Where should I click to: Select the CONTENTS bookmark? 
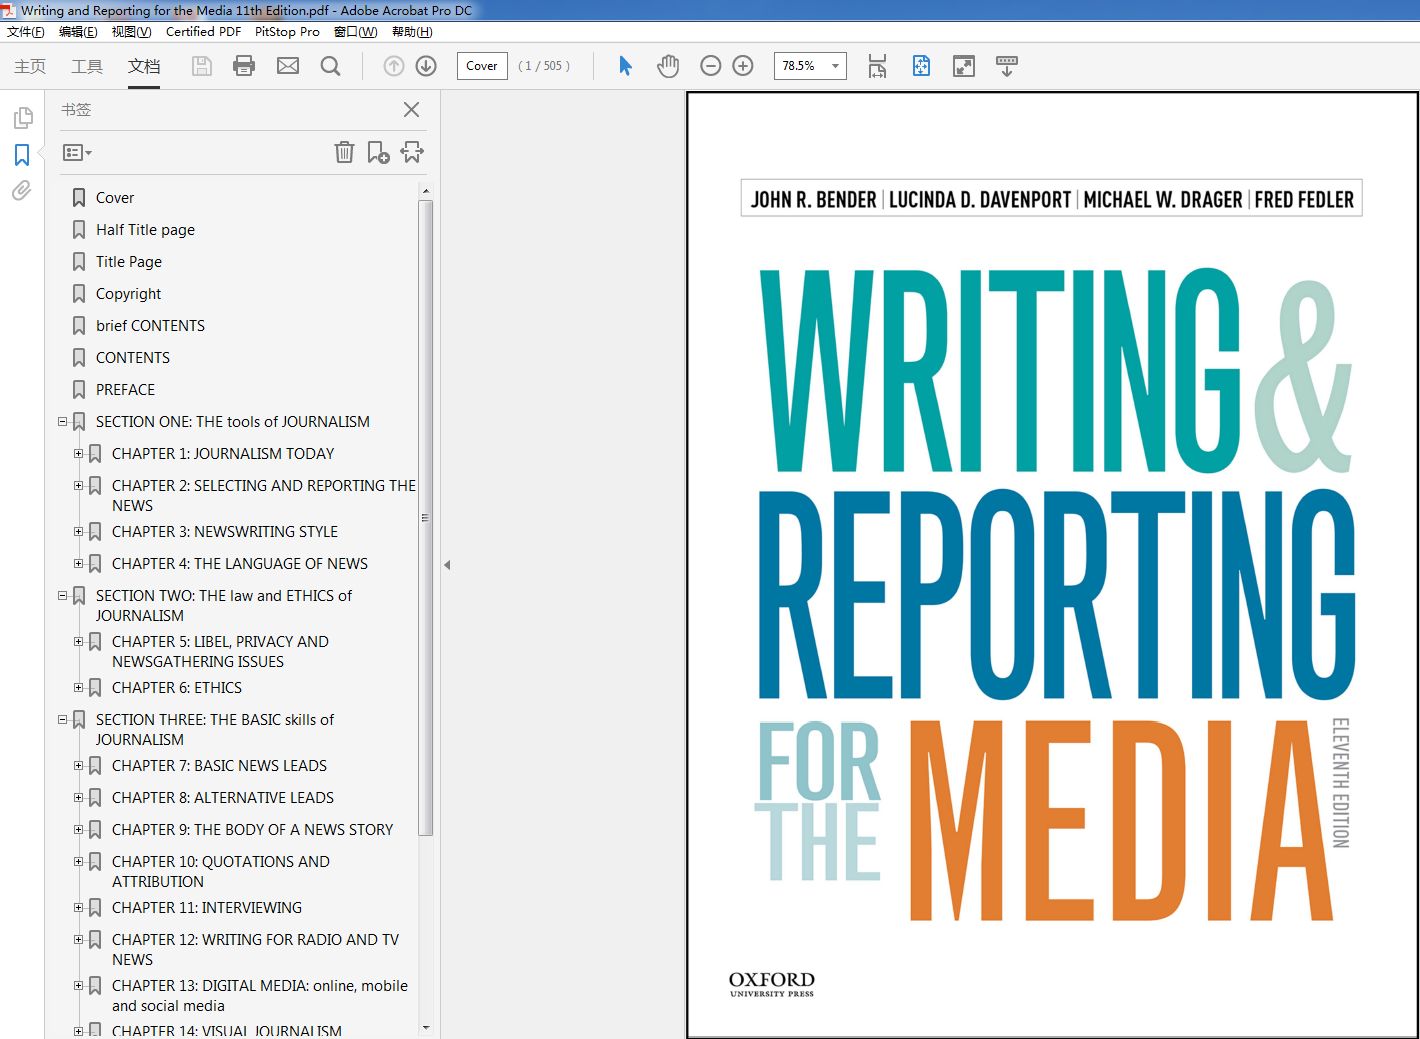click(133, 358)
